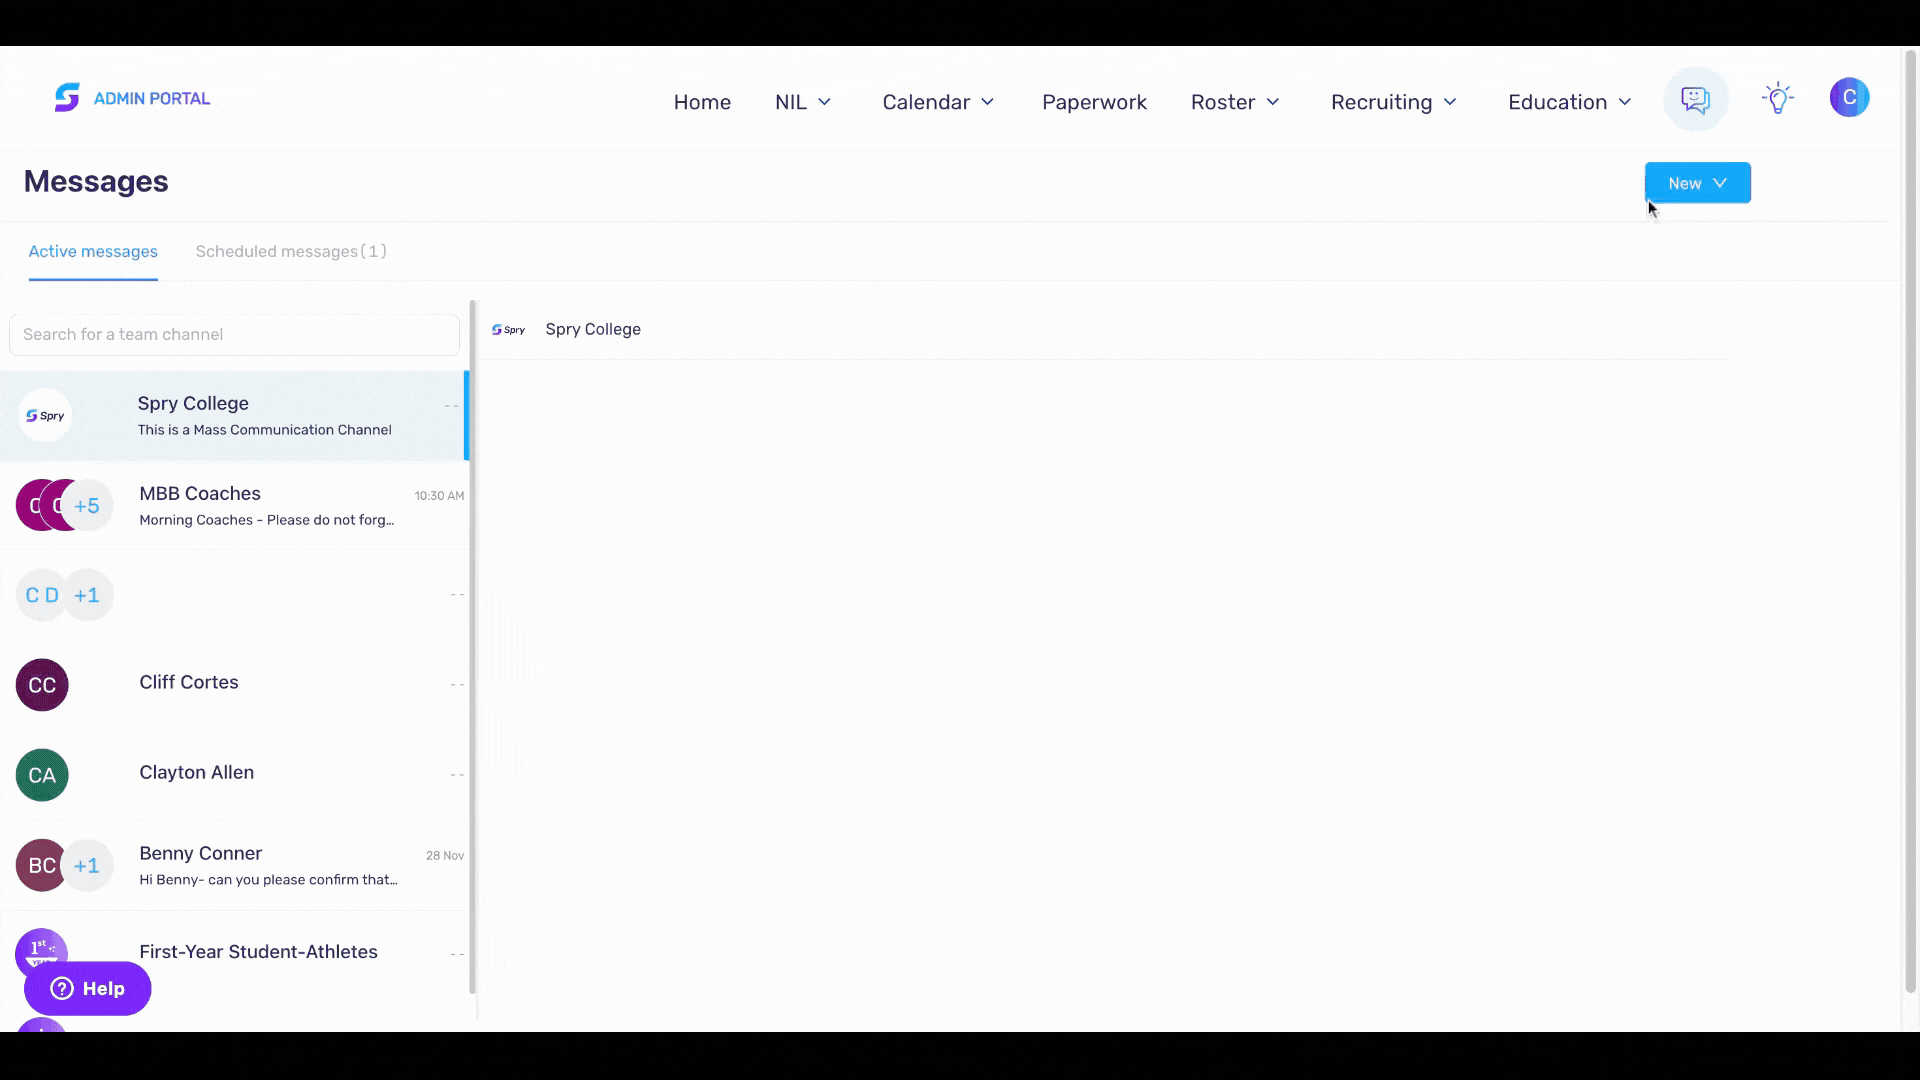Click Spry College title in chat header
The width and height of the screenshot is (1920, 1080).
click(x=593, y=329)
